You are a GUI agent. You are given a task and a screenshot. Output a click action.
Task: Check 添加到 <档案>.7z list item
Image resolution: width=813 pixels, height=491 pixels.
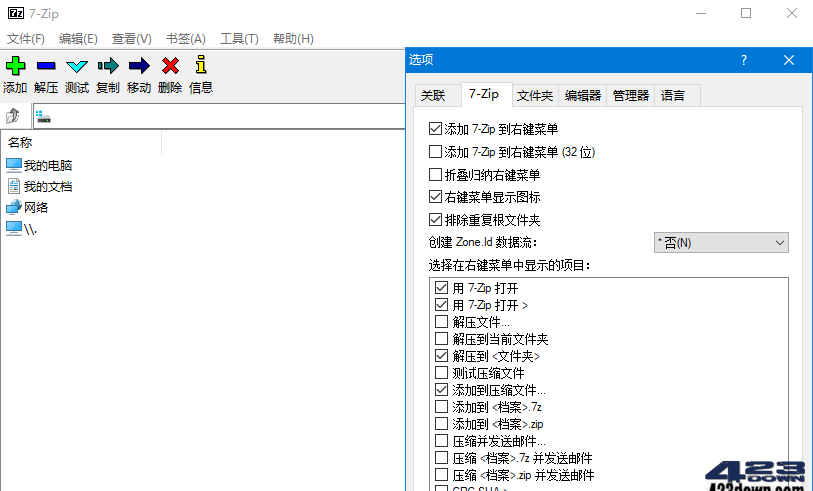441,406
